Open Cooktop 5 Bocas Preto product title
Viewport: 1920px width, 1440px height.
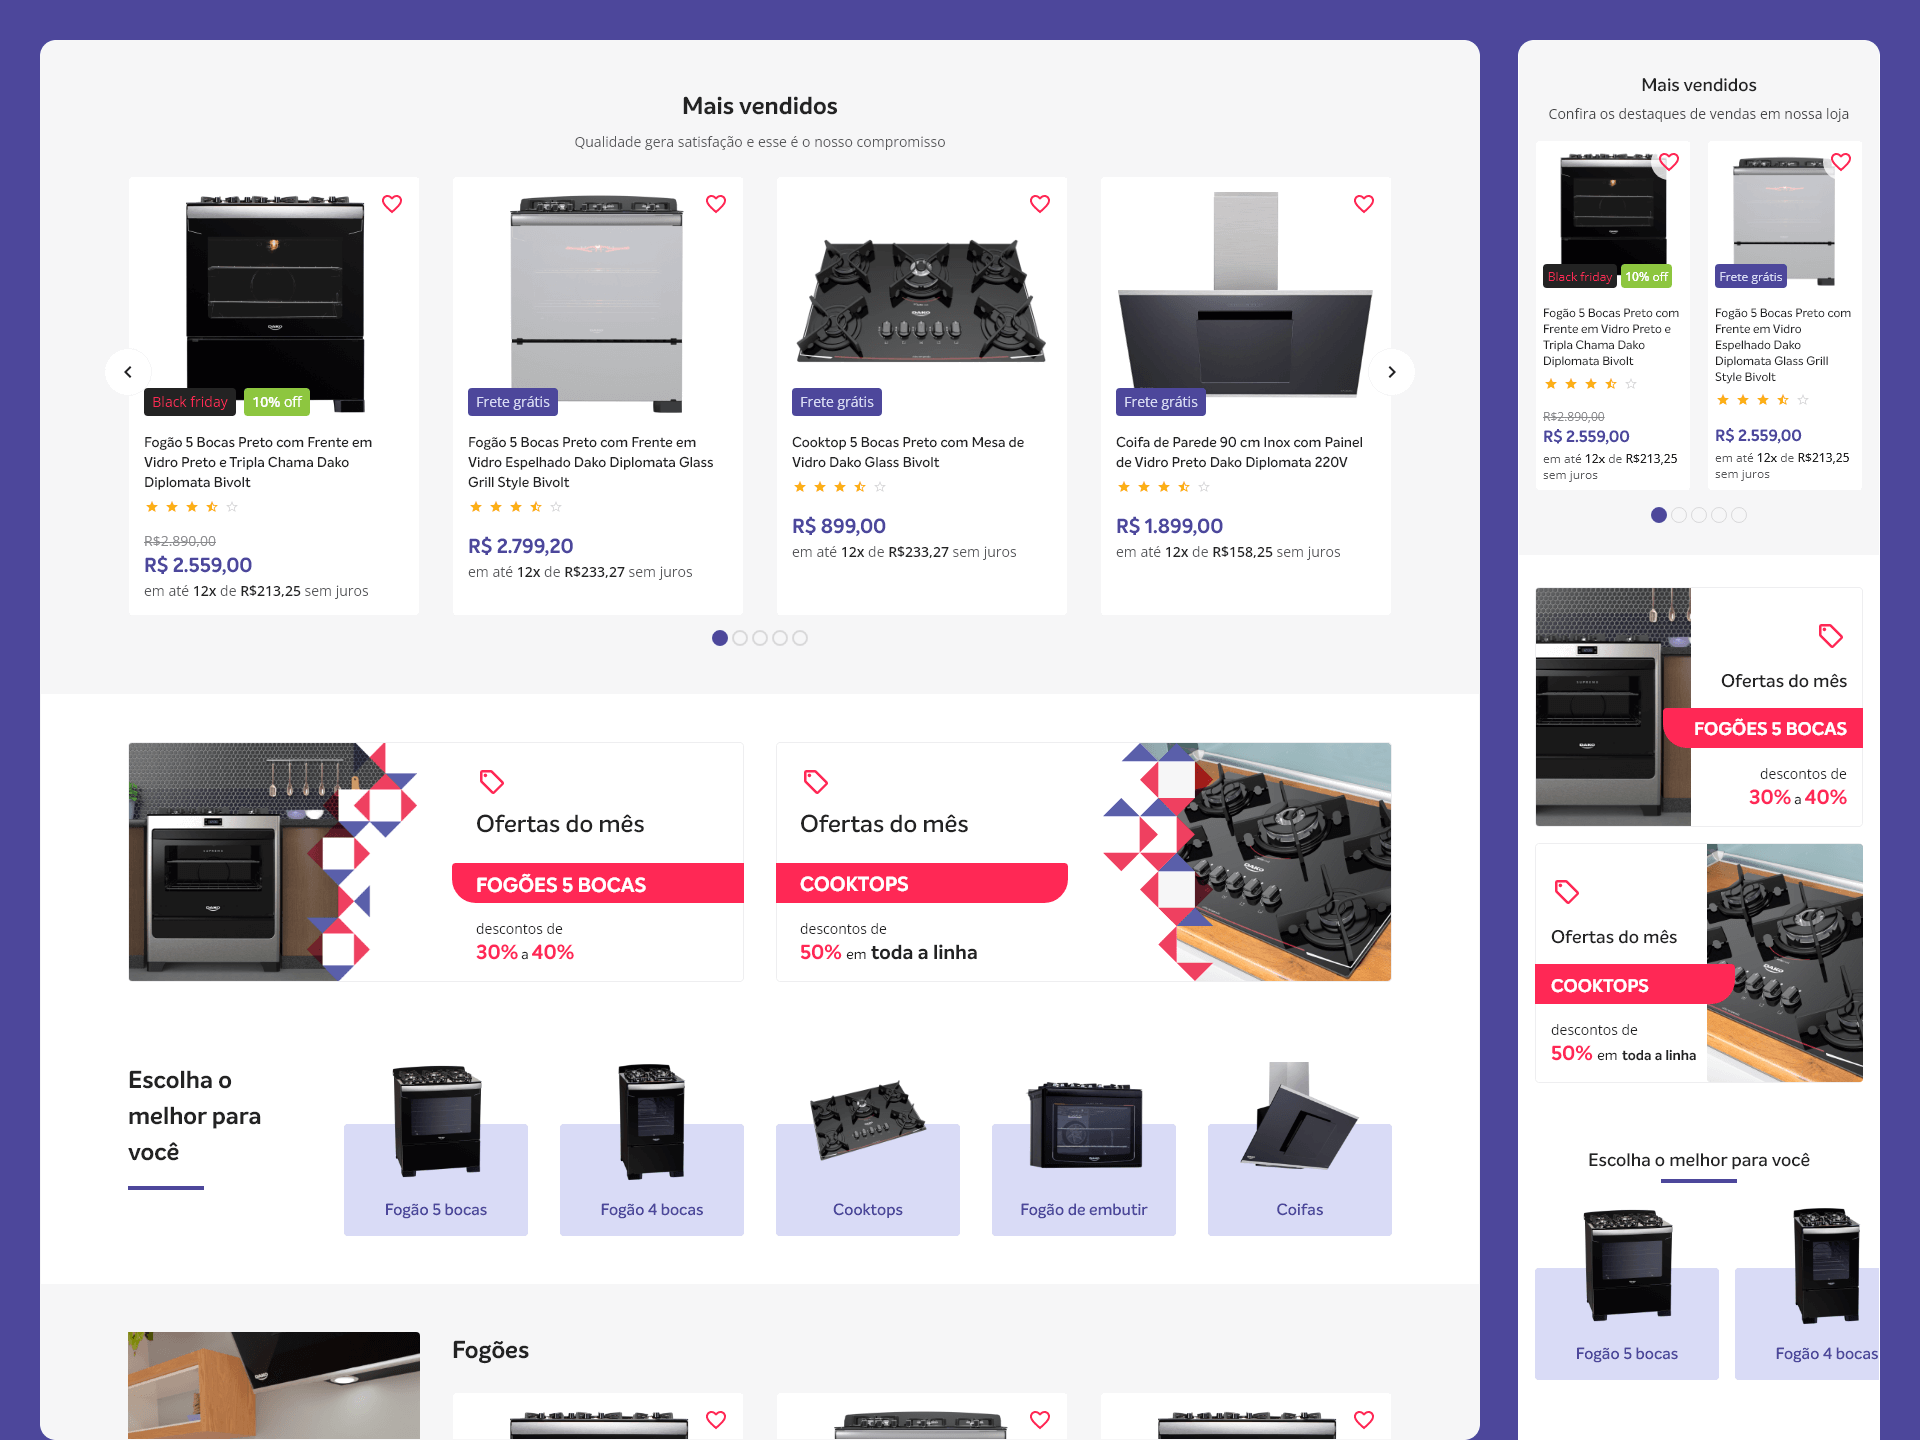pos(908,452)
